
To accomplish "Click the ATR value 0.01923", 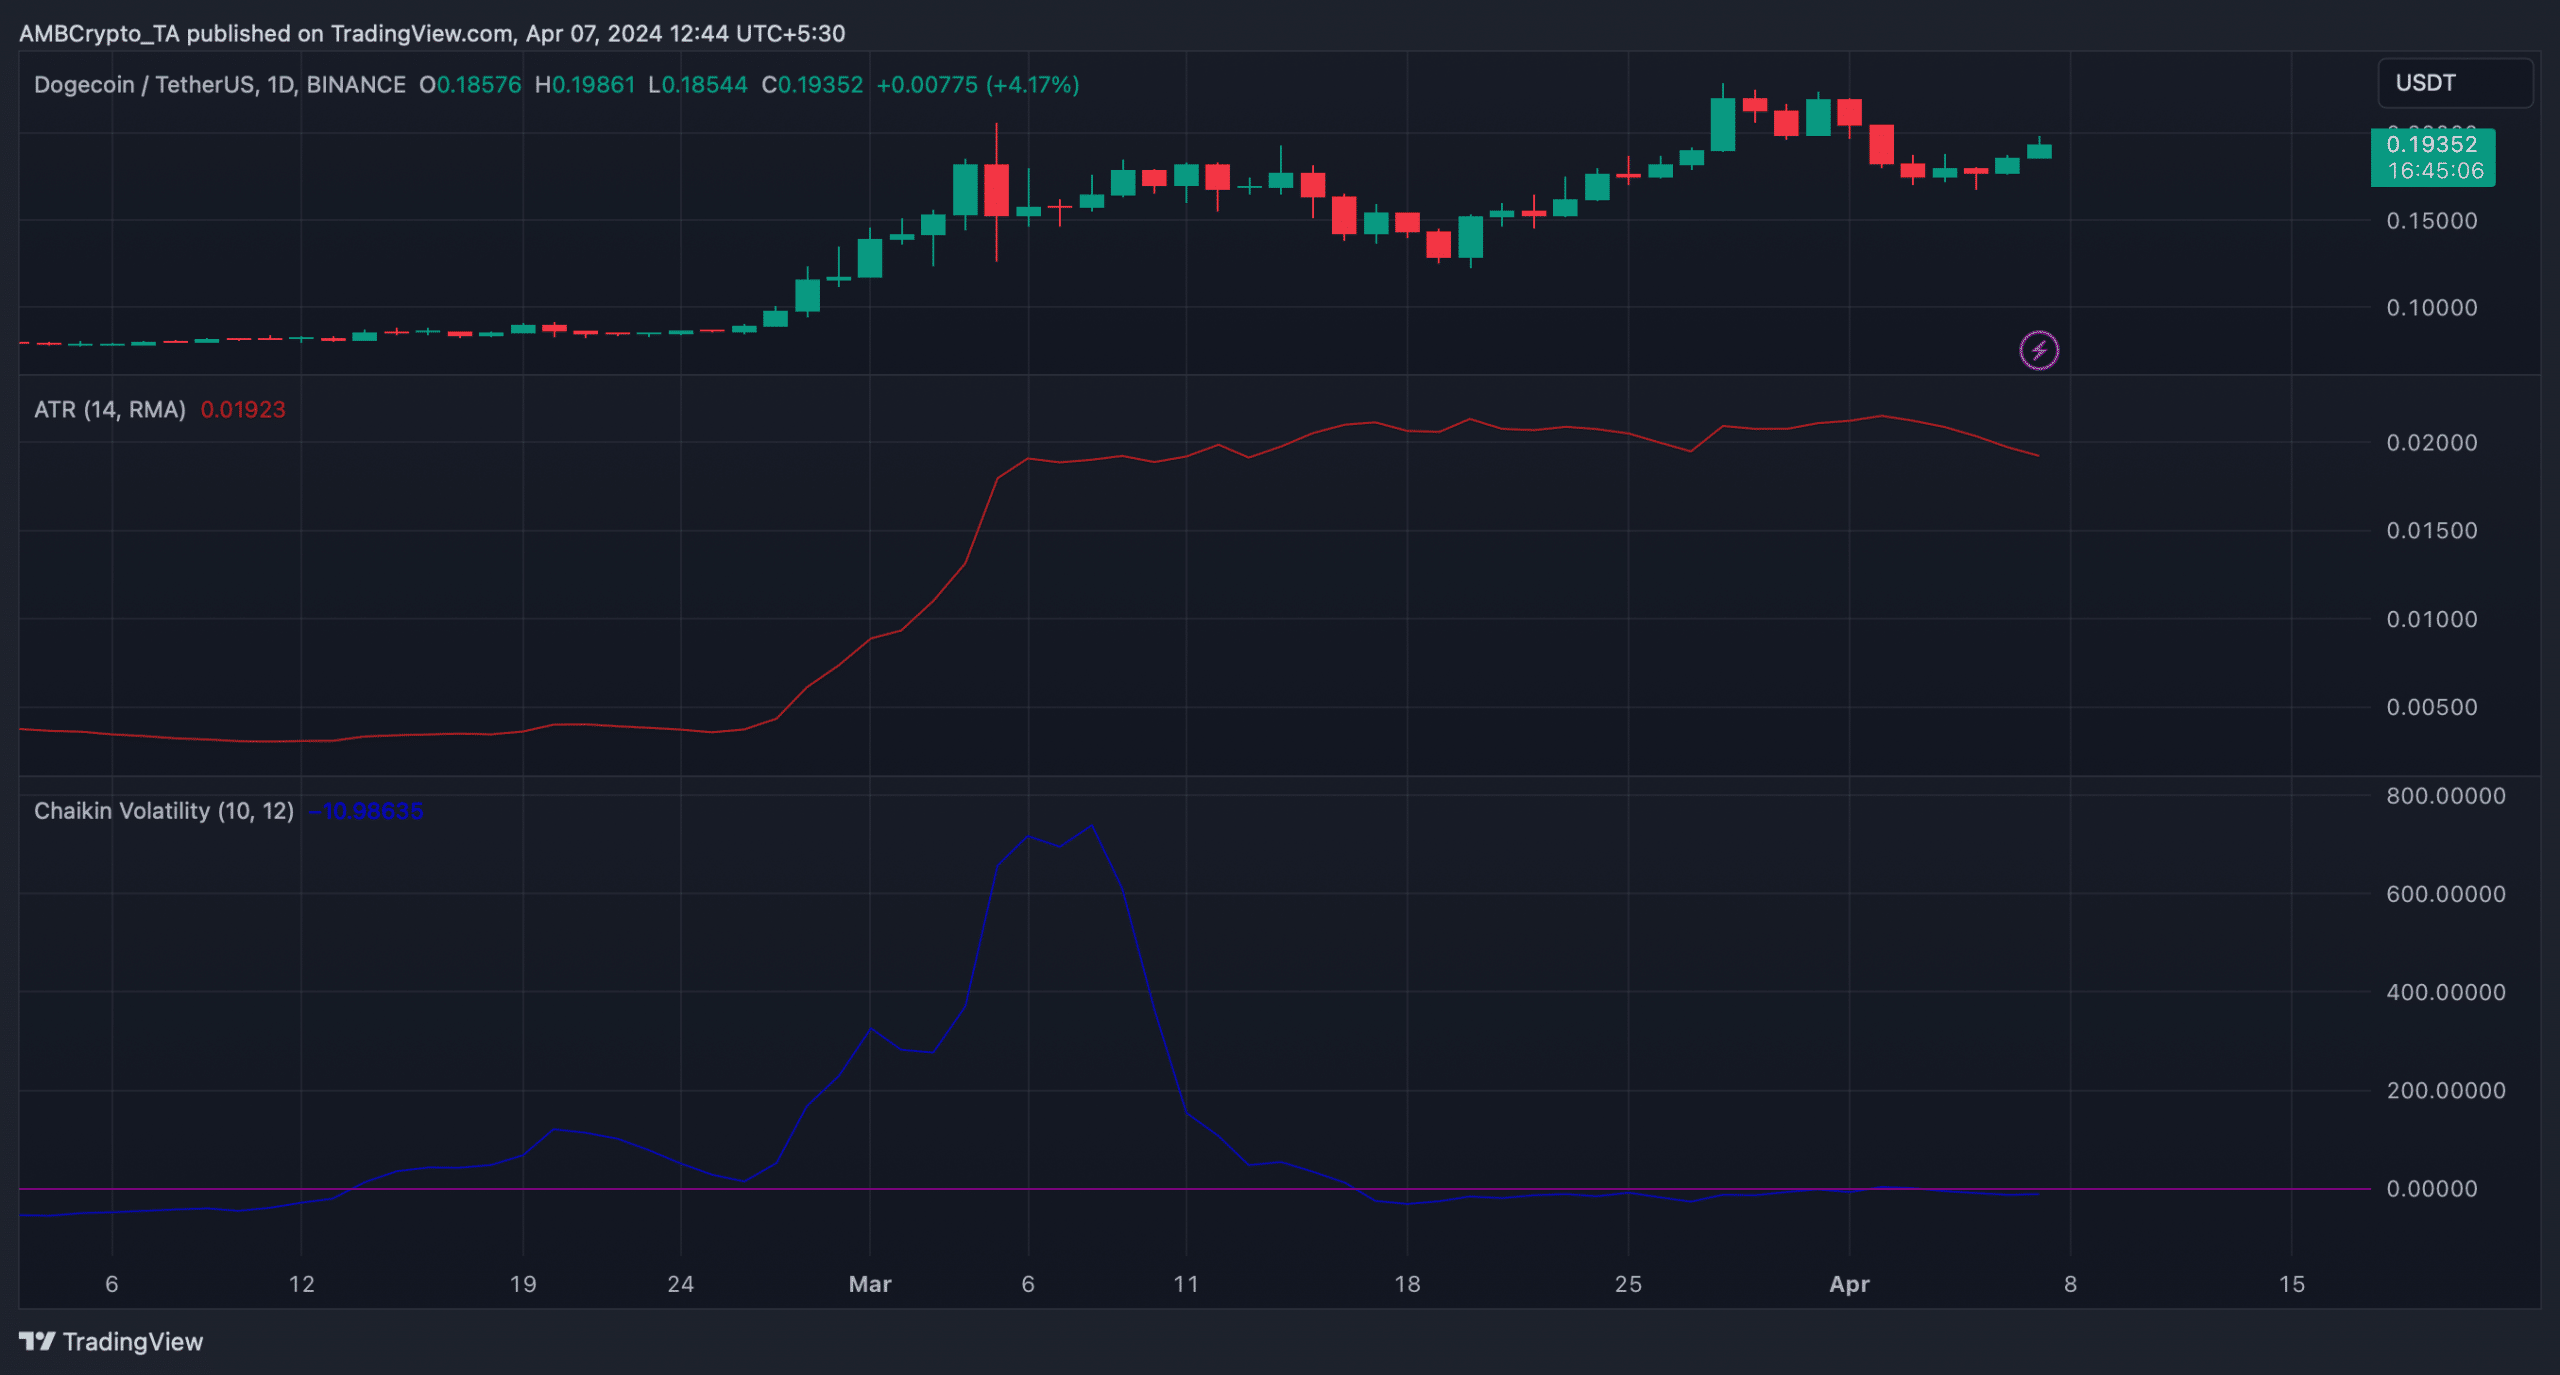I will (x=243, y=410).
